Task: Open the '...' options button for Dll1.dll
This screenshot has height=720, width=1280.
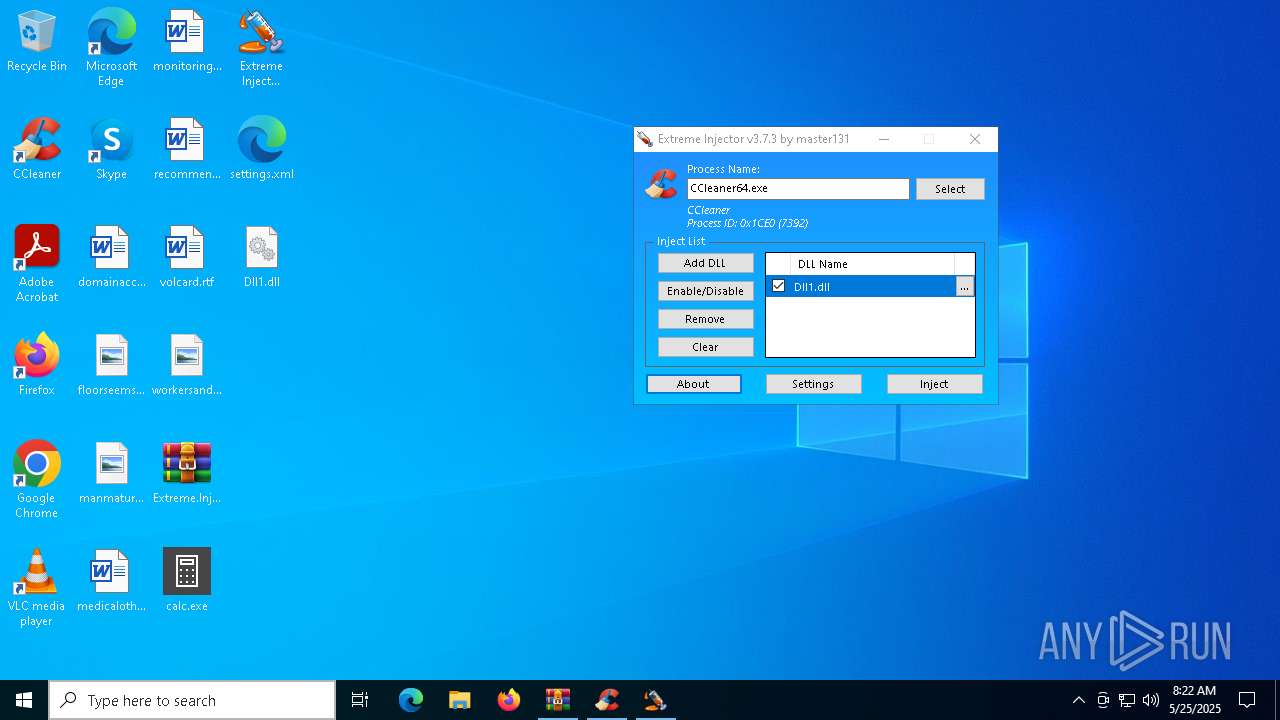Action: 964,287
